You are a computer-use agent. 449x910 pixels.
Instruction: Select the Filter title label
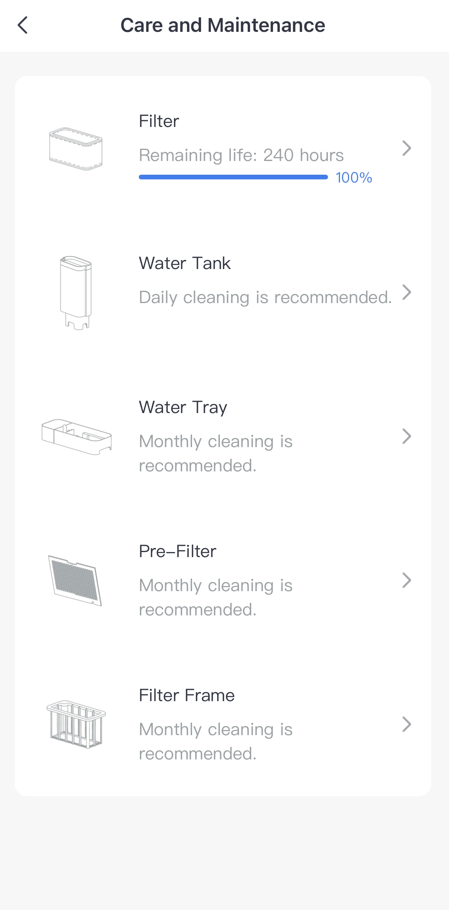(x=159, y=121)
